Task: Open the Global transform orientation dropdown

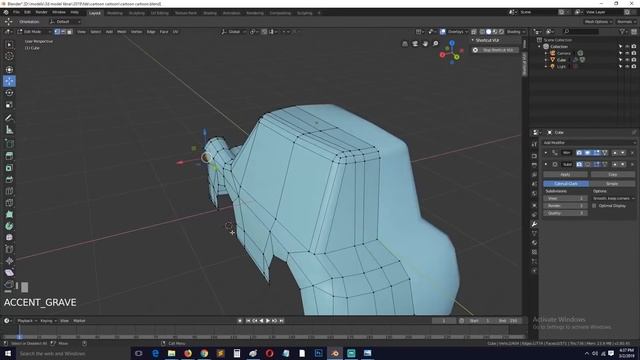Action: click(233, 32)
